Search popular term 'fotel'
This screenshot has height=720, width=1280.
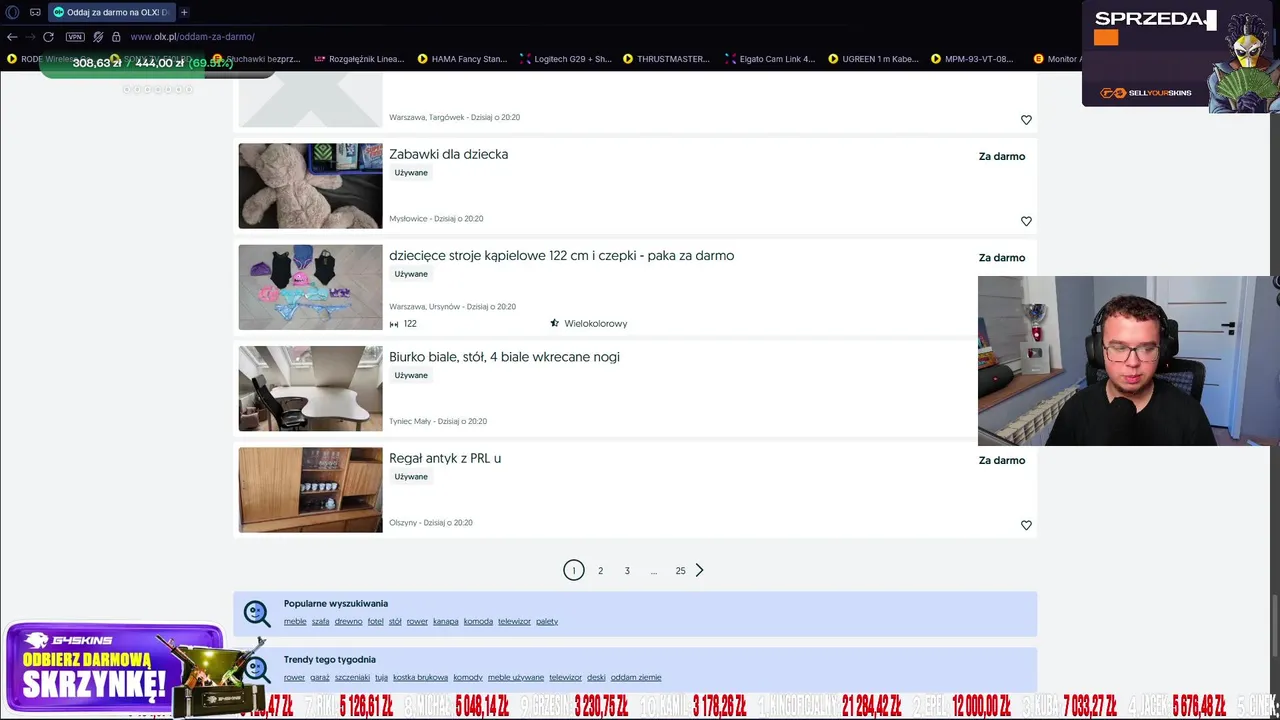376,621
